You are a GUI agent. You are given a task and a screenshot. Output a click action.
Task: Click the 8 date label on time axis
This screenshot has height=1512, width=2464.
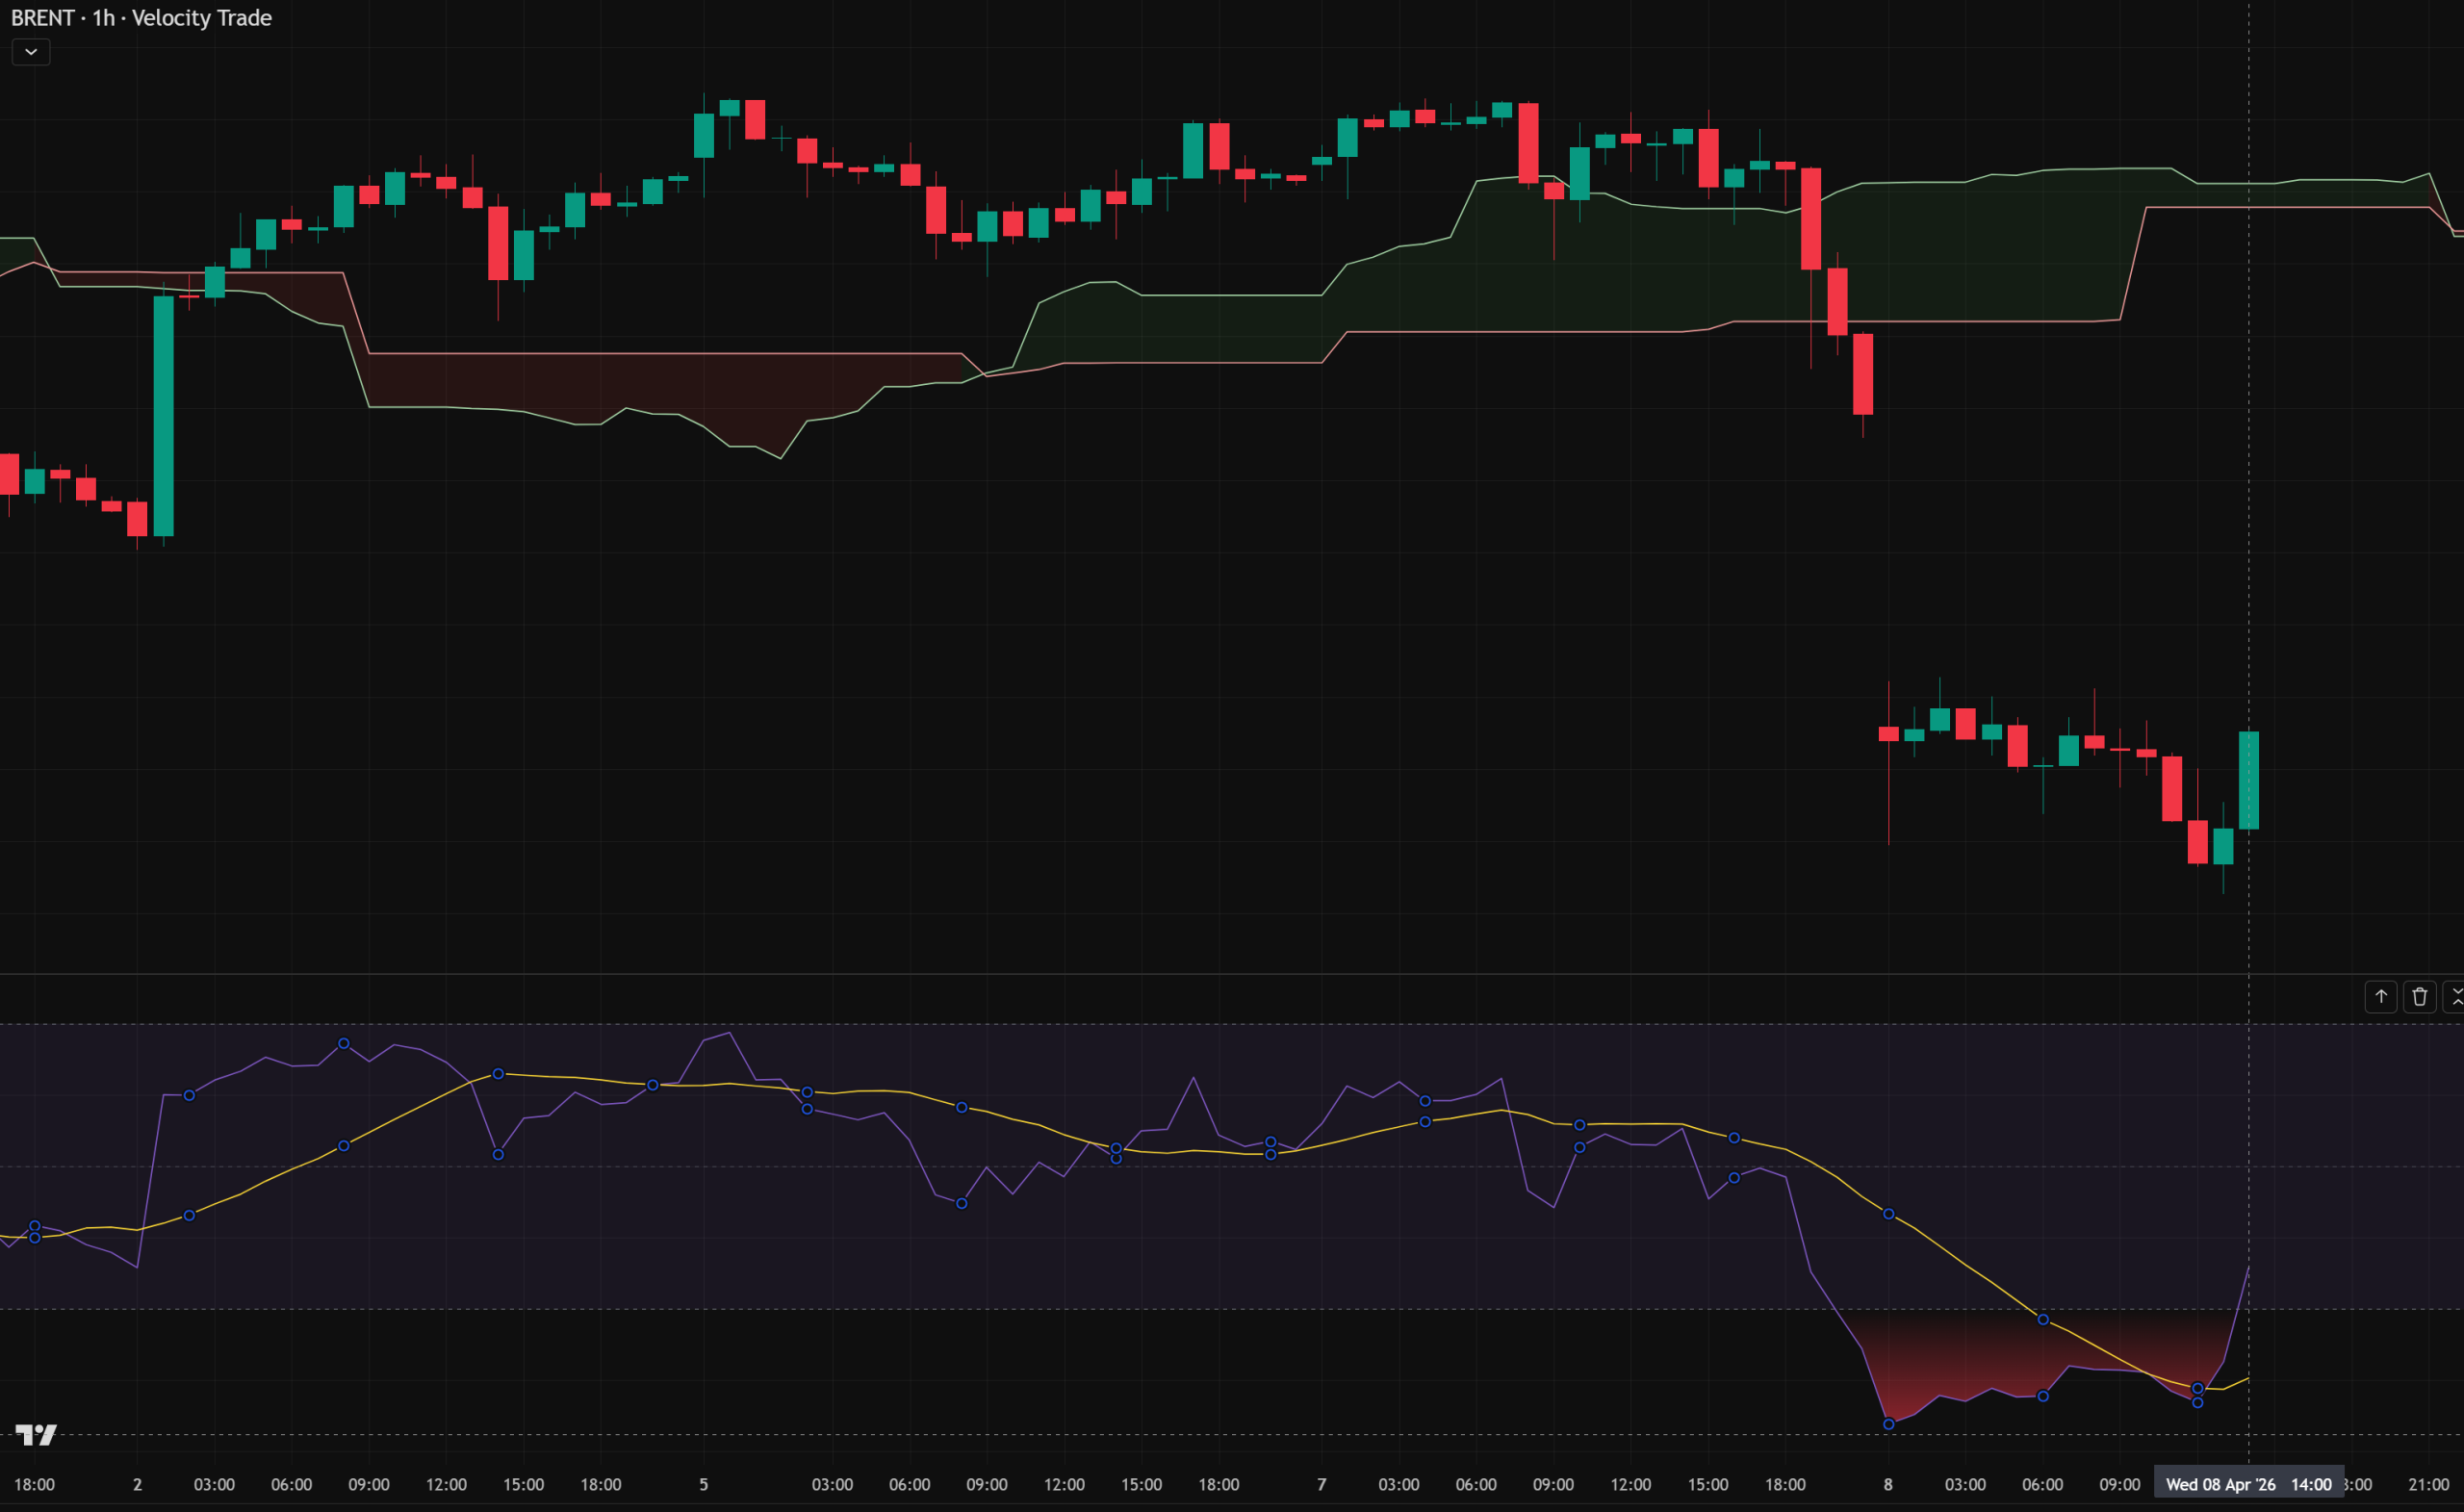coord(1888,1485)
